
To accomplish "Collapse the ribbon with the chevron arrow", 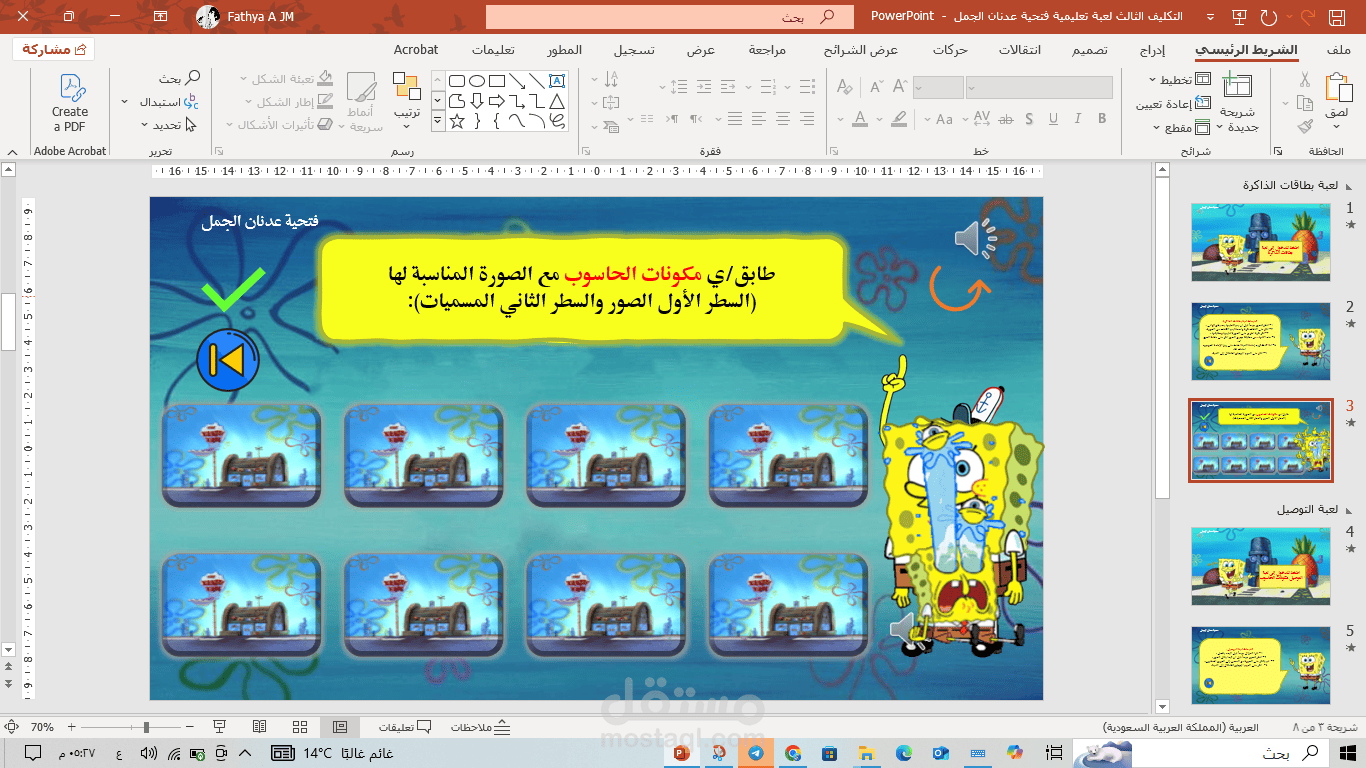I will click(10, 152).
